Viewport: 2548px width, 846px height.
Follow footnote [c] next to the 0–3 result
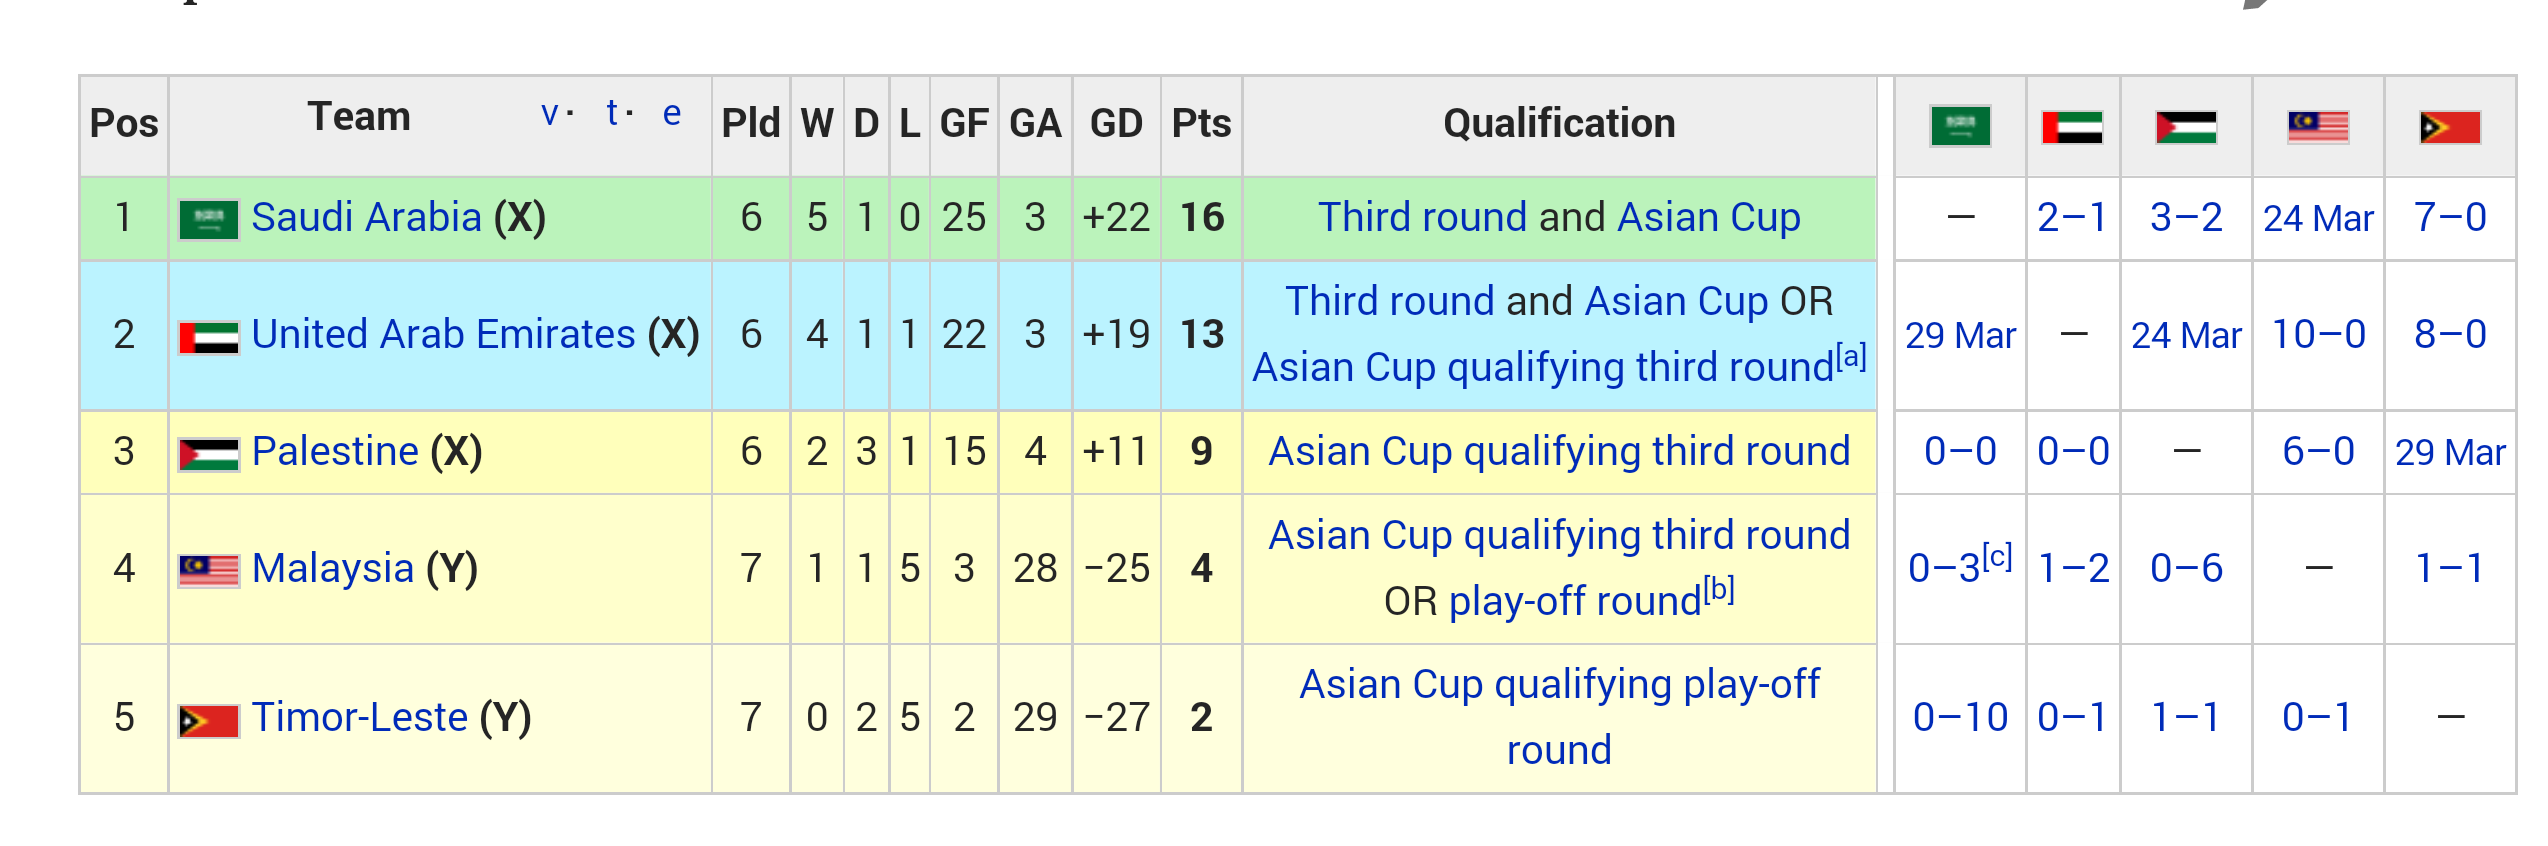[1997, 555]
